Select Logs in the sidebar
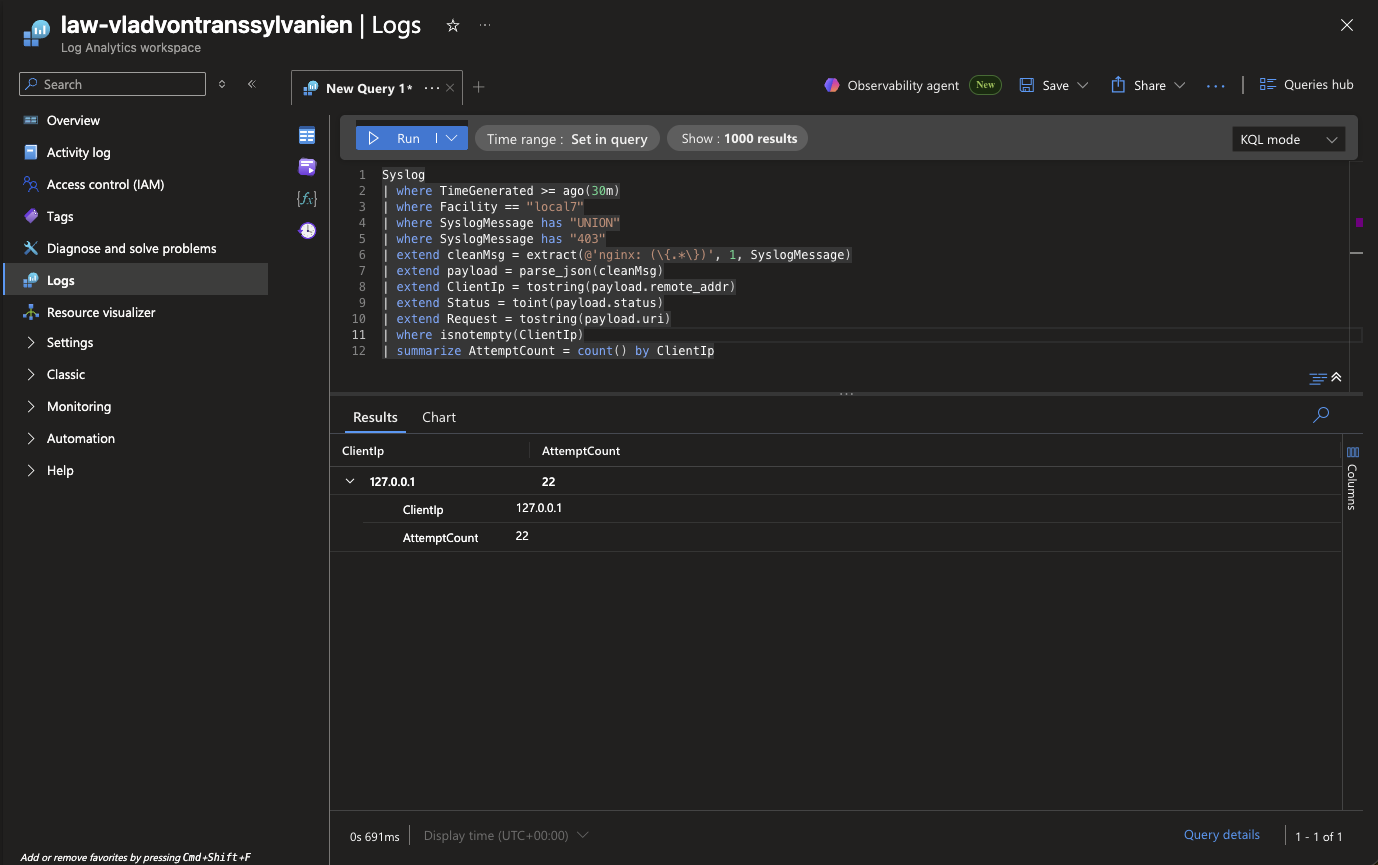Screen dimensions: 1378x865 [134, 280]
